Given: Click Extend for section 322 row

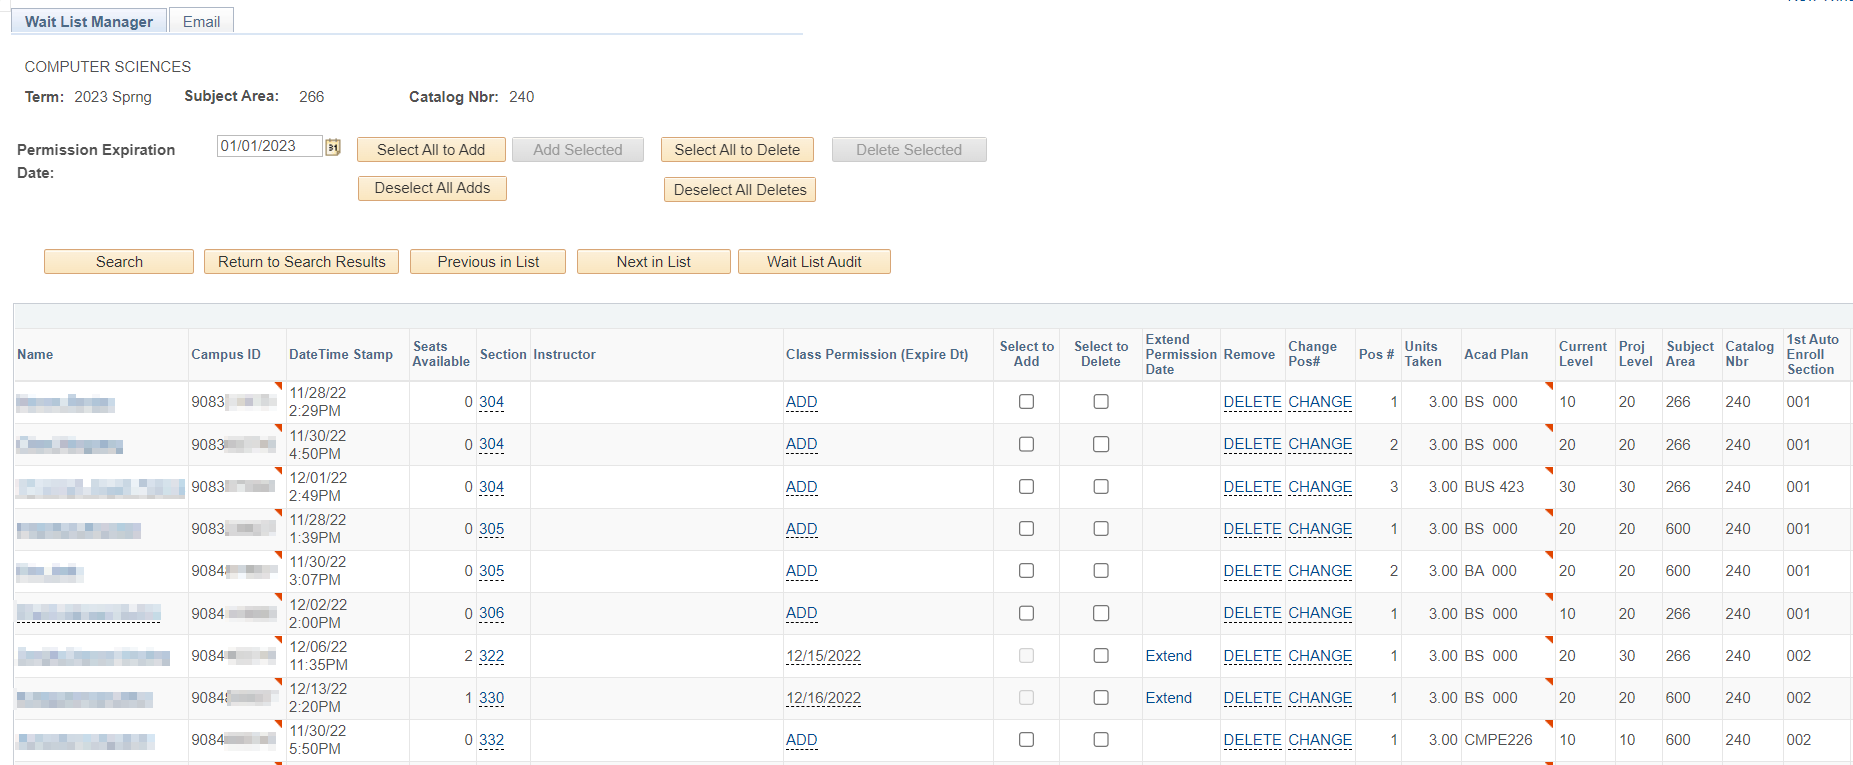Looking at the screenshot, I should click(x=1168, y=656).
